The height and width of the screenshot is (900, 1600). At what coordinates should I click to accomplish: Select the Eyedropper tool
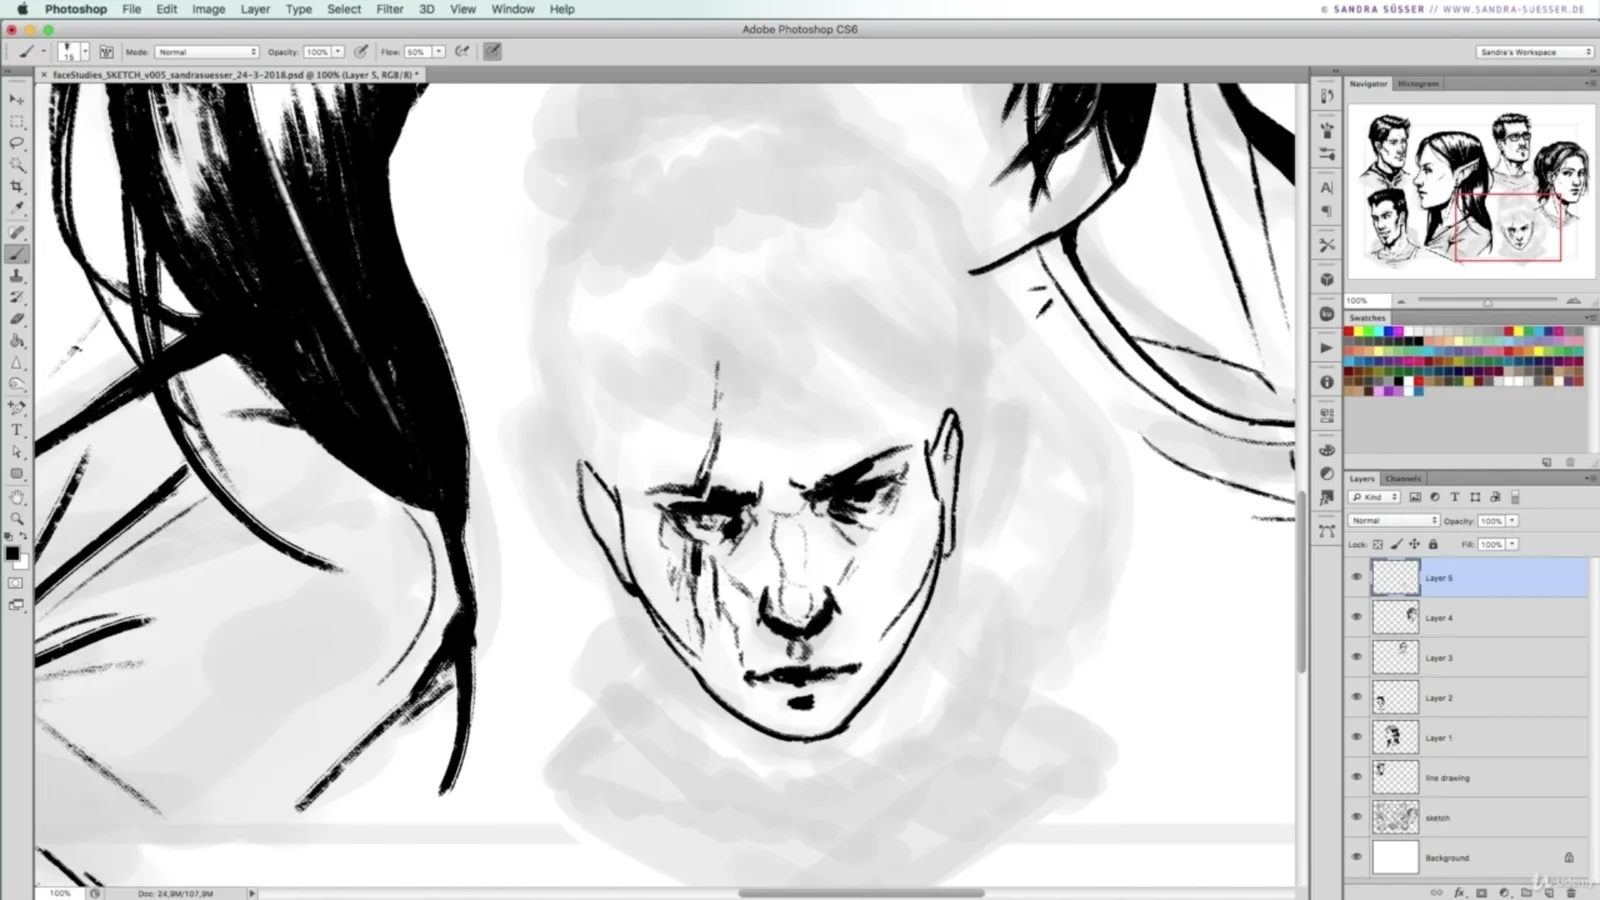[x=17, y=208]
